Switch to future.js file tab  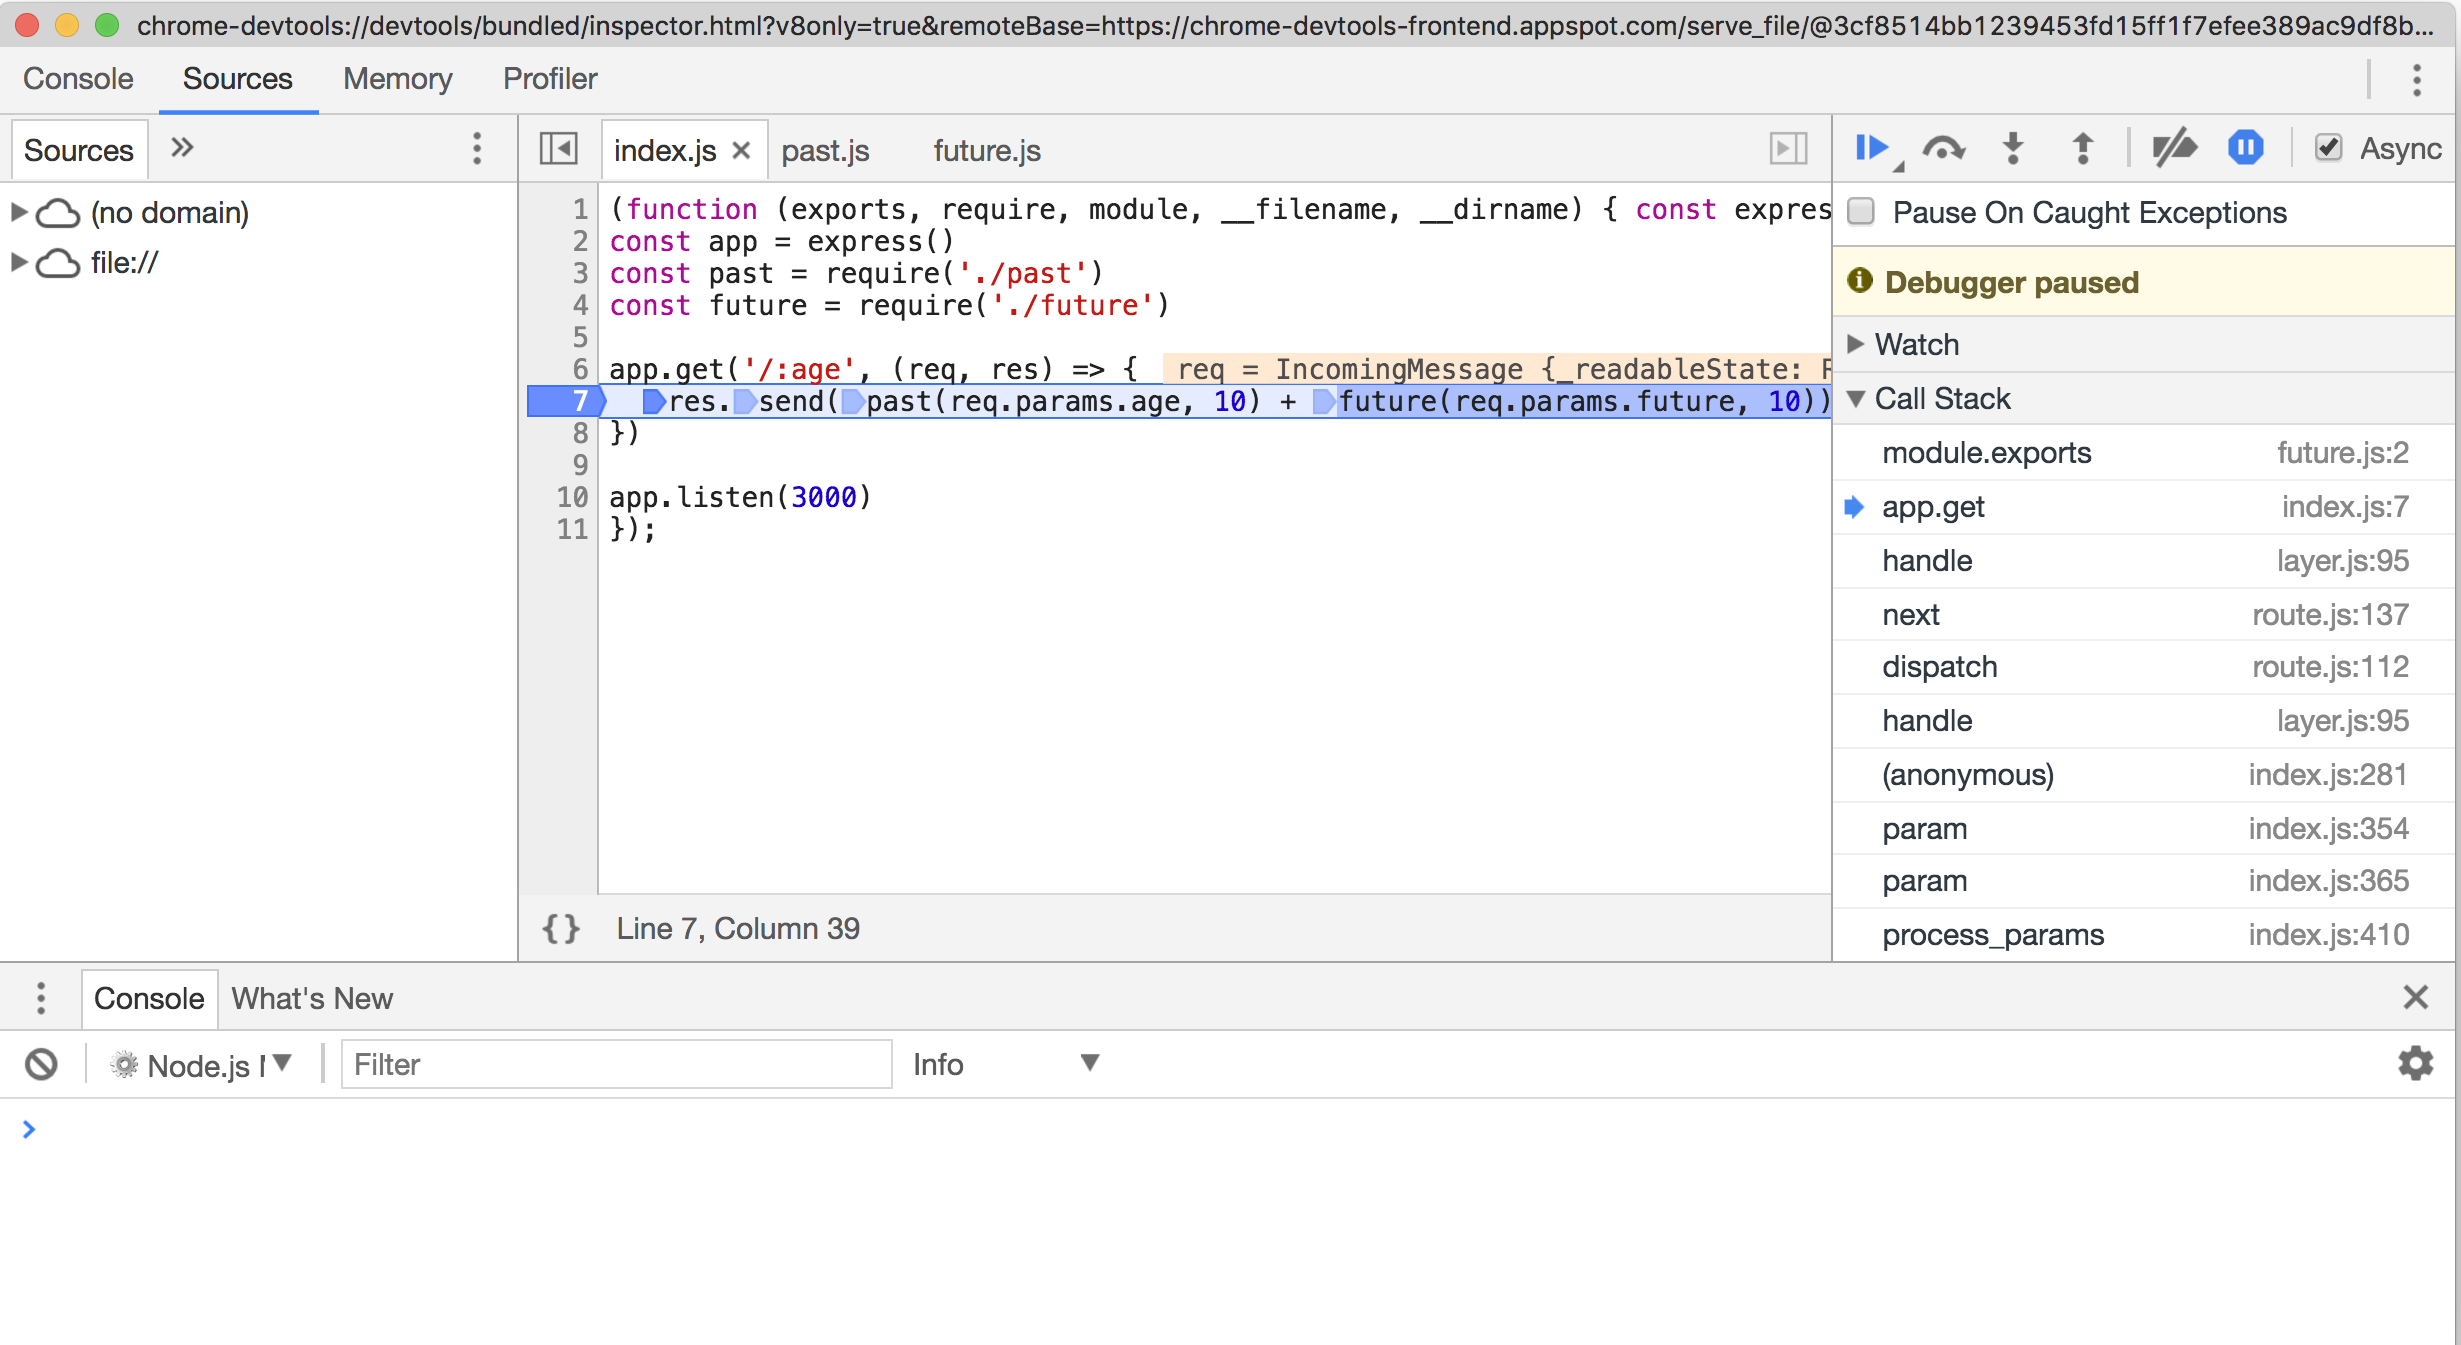(x=987, y=150)
